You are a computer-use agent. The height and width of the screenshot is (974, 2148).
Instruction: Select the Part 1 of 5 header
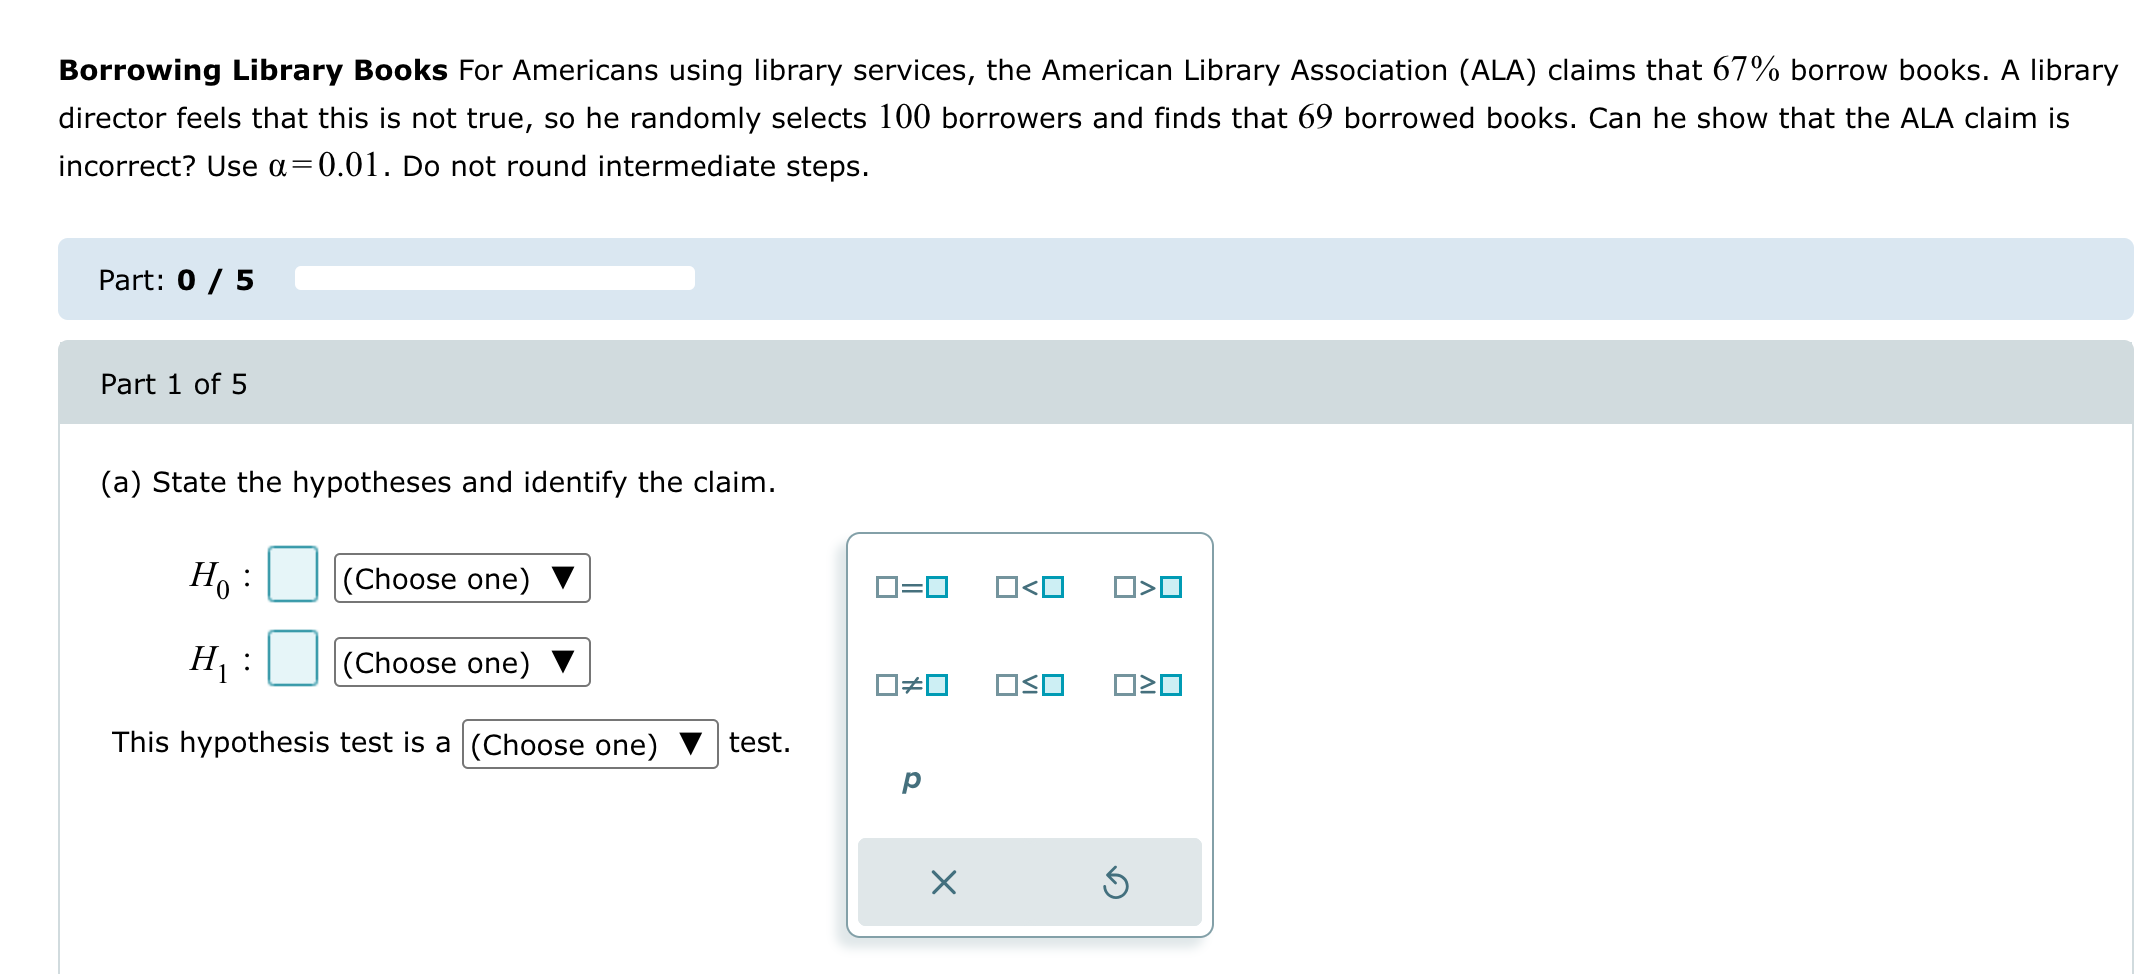[174, 384]
